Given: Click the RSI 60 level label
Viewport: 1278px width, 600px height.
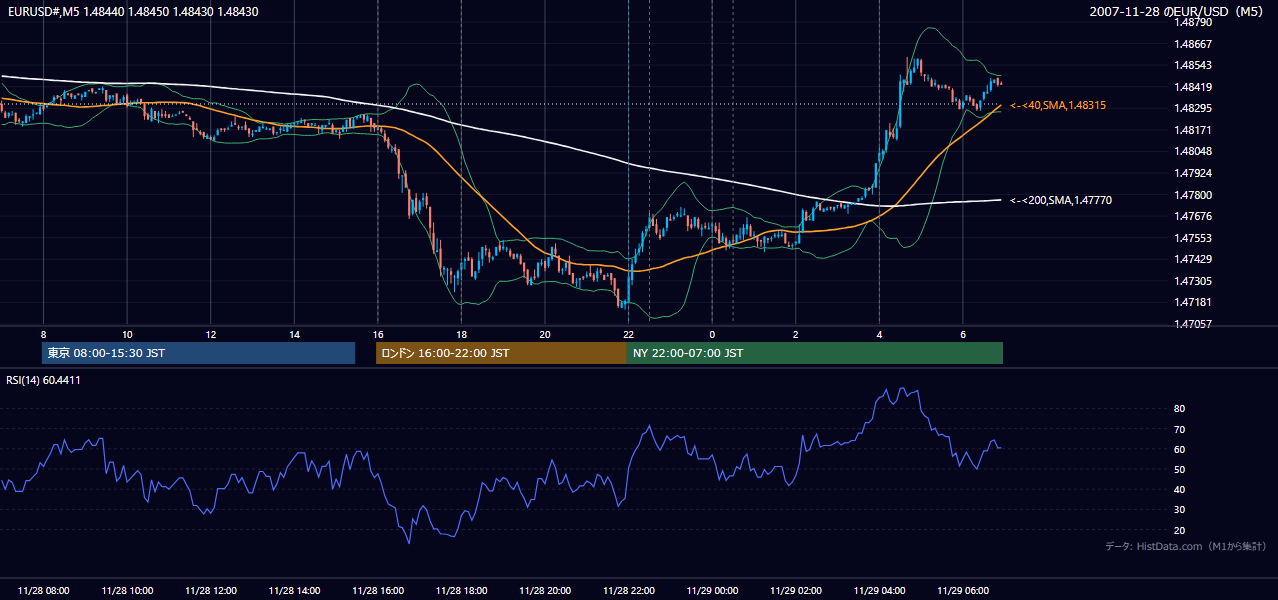Looking at the screenshot, I should coord(1180,449).
